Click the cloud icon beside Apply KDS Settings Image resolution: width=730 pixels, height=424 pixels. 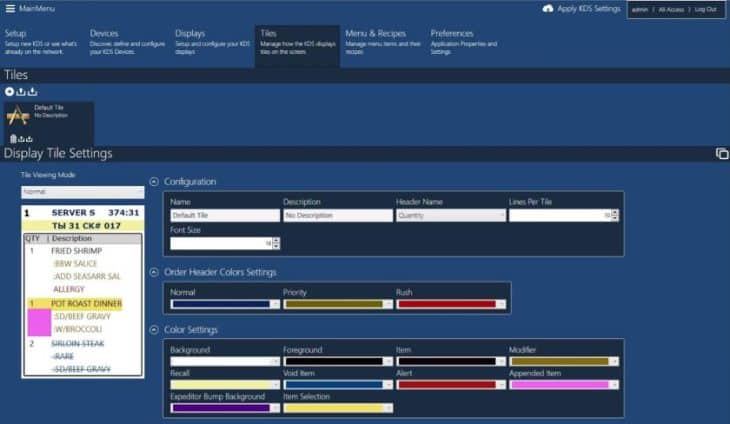[x=548, y=9]
